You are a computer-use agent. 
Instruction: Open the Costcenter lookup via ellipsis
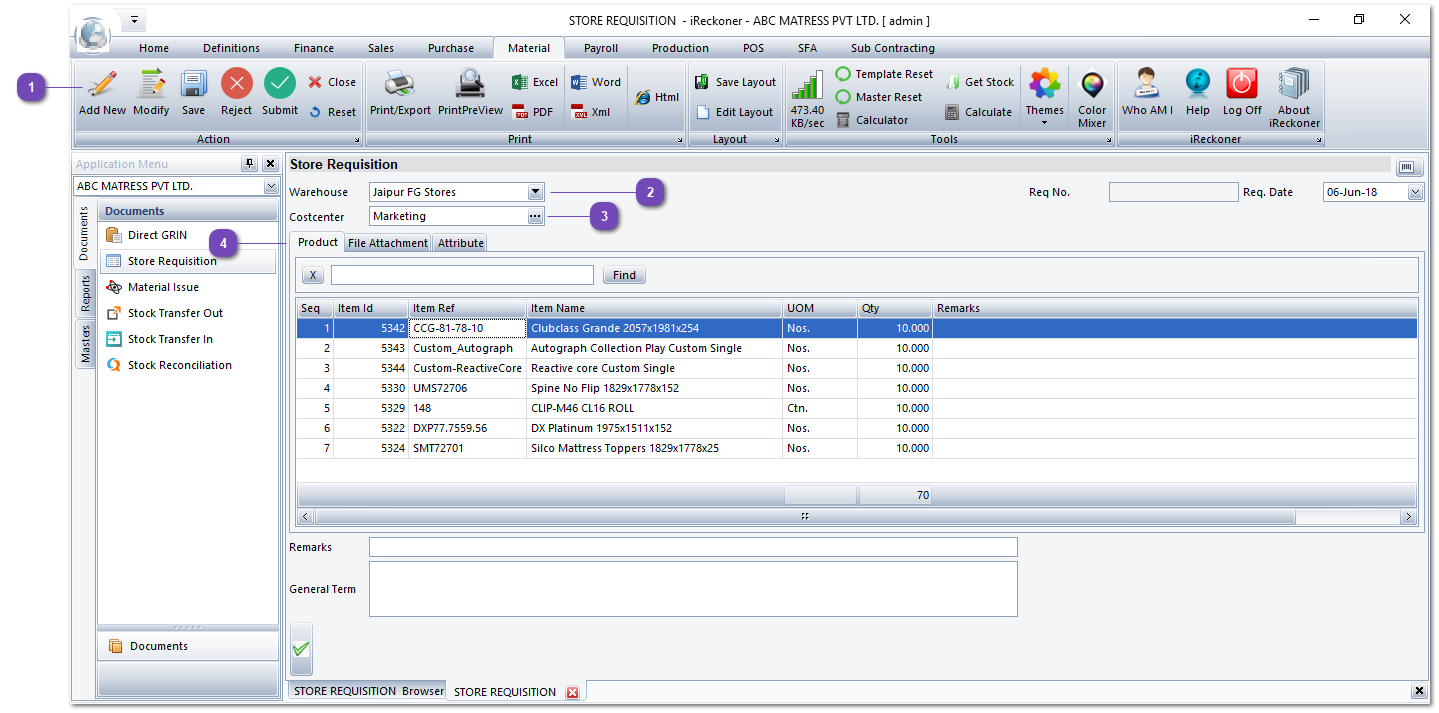click(536, 216)
